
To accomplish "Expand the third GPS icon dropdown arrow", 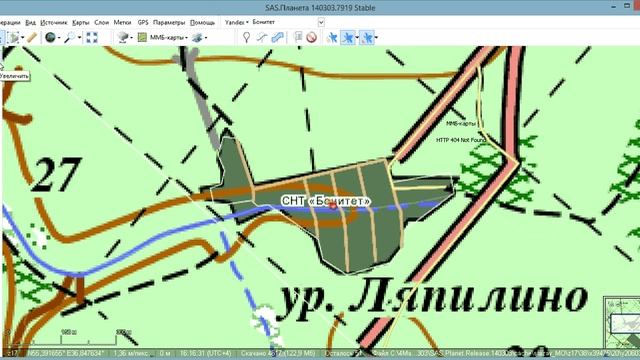I will [376, 38].
